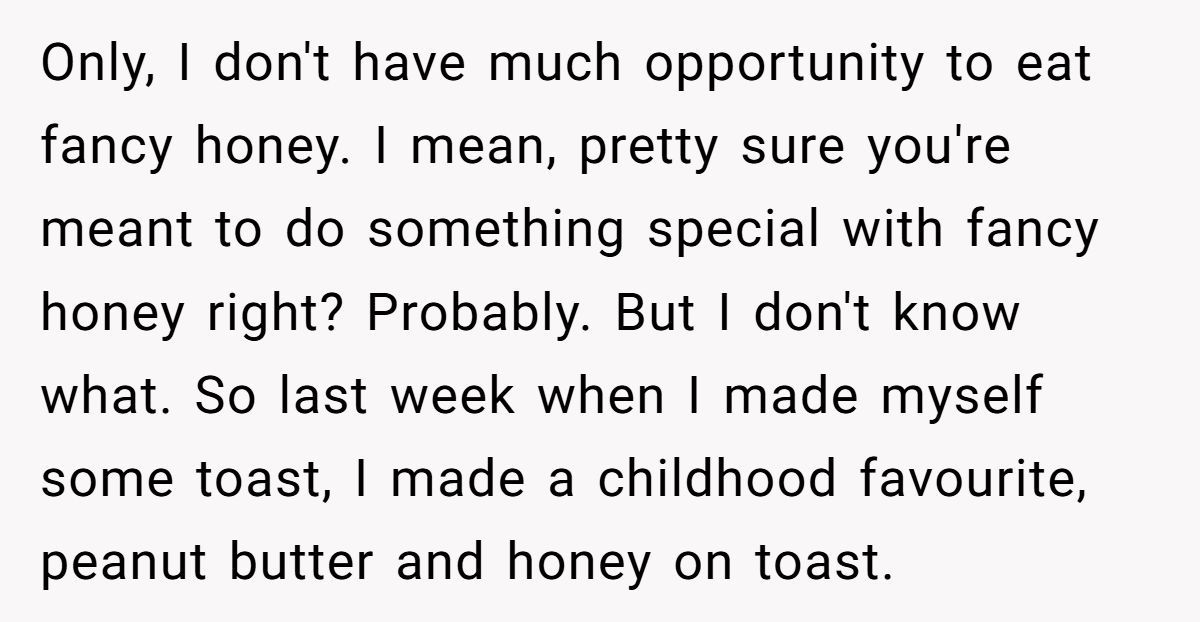Click the word "week" in the paragraph

click(453, 397)
